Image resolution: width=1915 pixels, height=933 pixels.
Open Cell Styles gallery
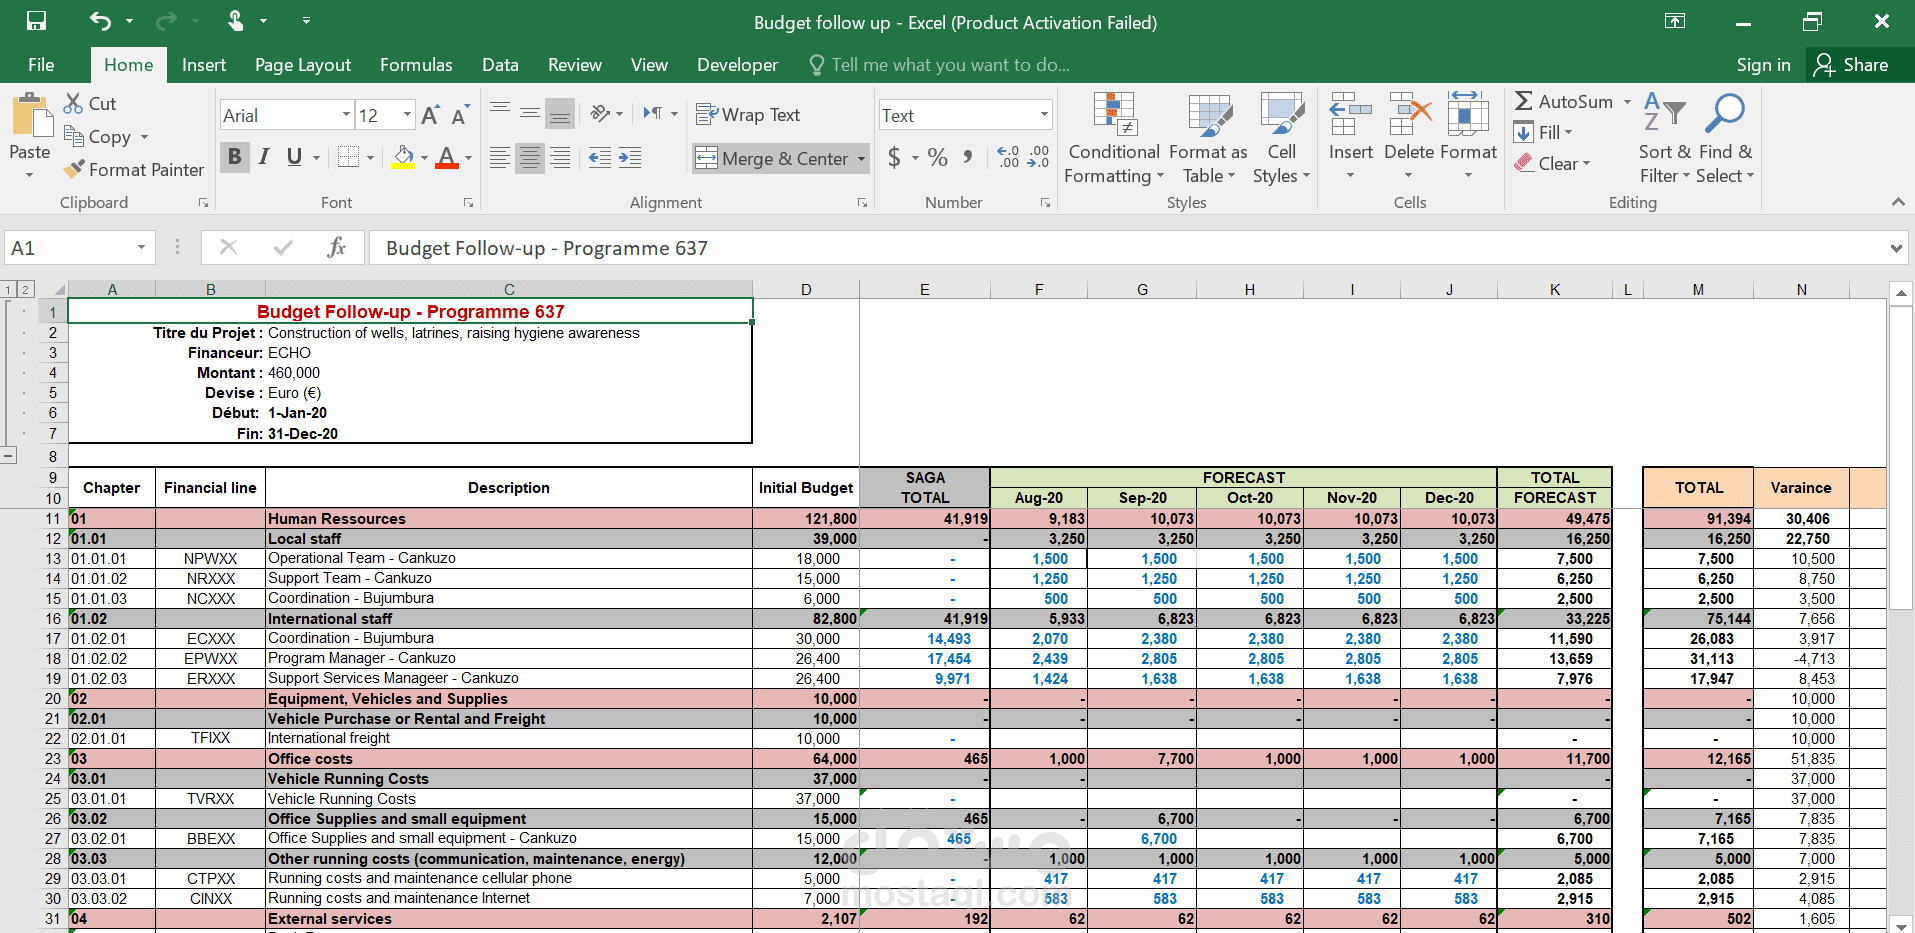1281,138
